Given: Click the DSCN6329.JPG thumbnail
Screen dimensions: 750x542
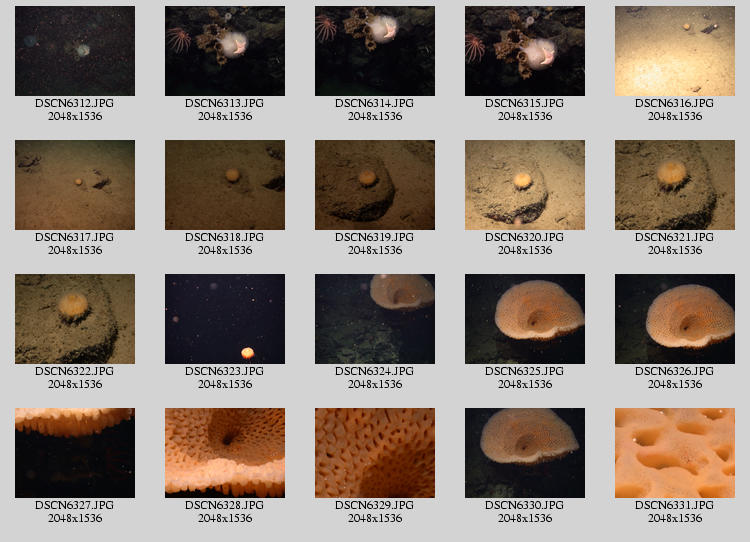Looking at the screenshot, I should (x=375, y=453).
